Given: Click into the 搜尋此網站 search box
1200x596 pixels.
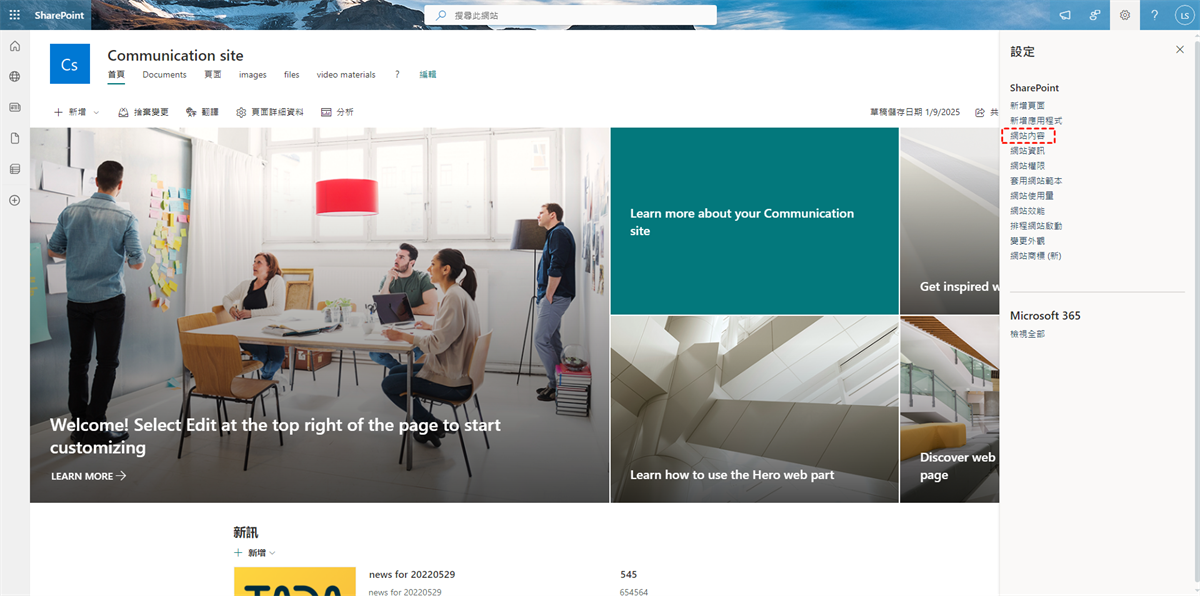Looking at the screenshot, I should pos(571,15).
